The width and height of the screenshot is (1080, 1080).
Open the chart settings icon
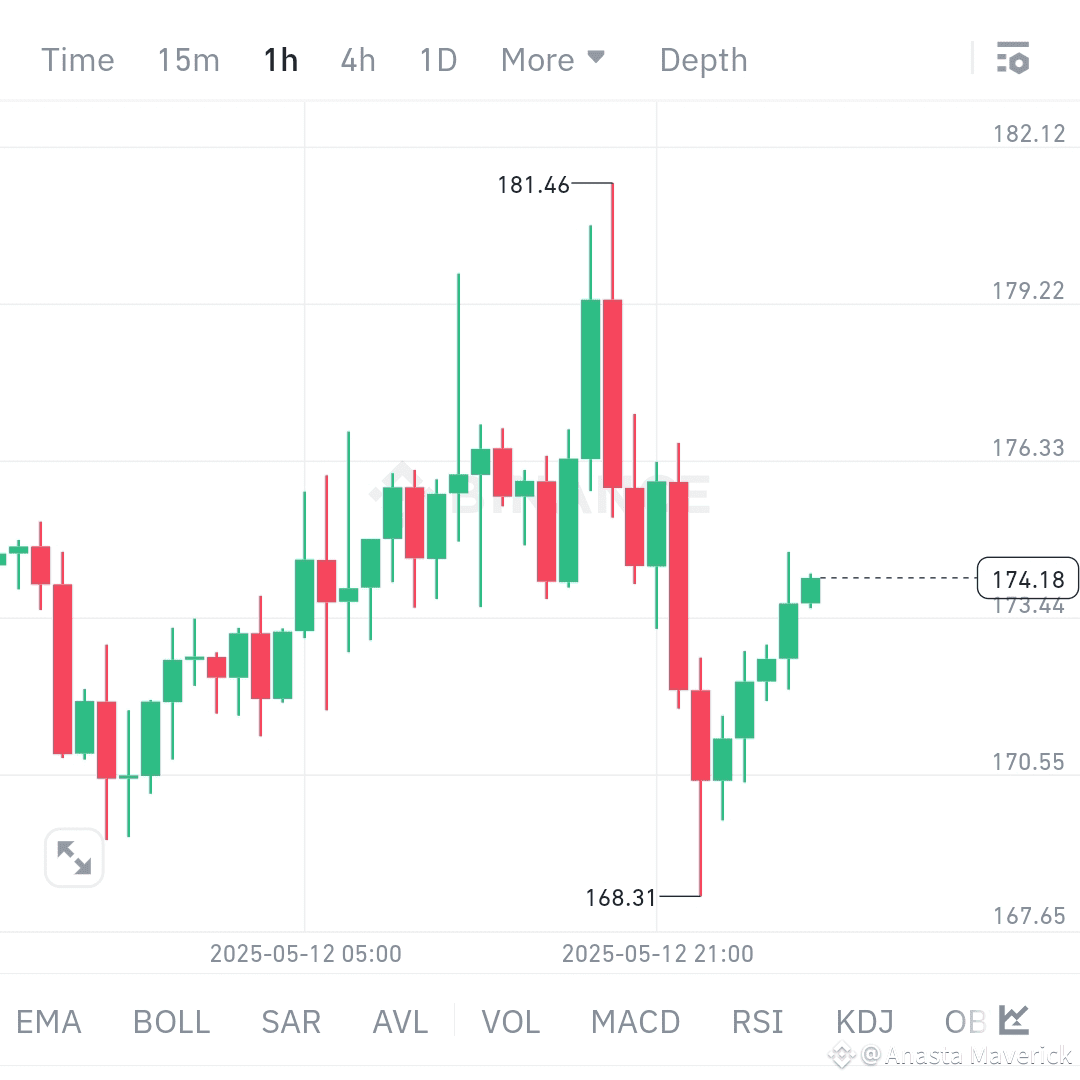click(1014, 59)
